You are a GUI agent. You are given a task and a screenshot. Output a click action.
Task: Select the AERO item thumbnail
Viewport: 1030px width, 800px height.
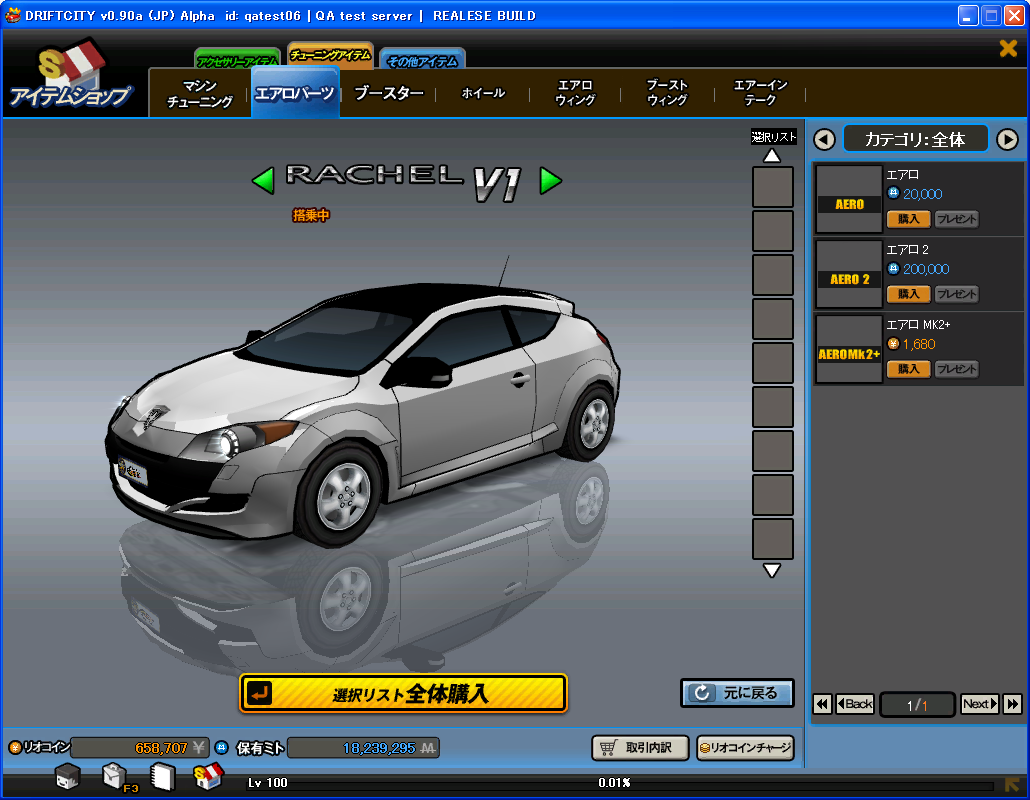pos(849,199)
